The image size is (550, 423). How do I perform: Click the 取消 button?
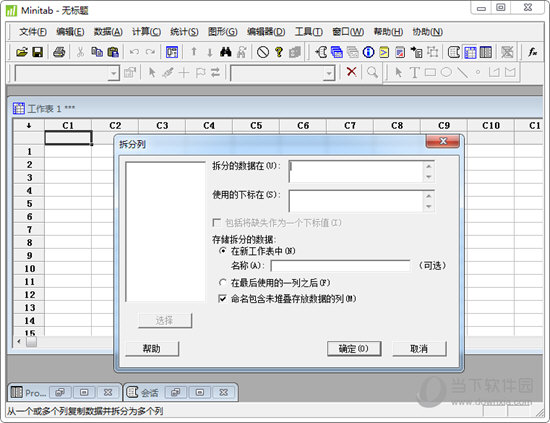click(419, 349)
